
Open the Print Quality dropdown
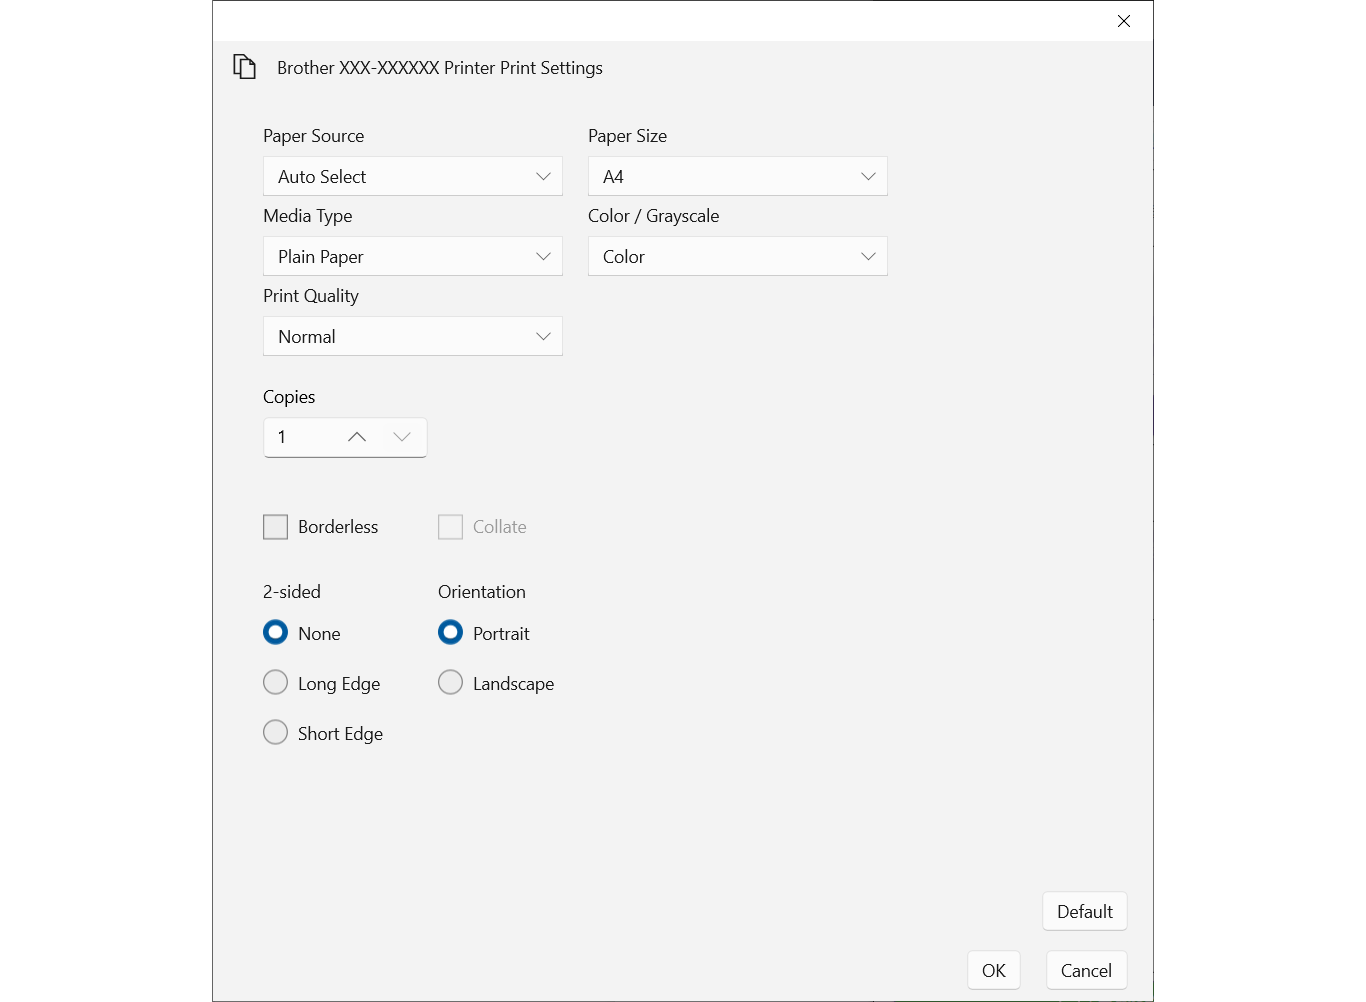(413, 336)
